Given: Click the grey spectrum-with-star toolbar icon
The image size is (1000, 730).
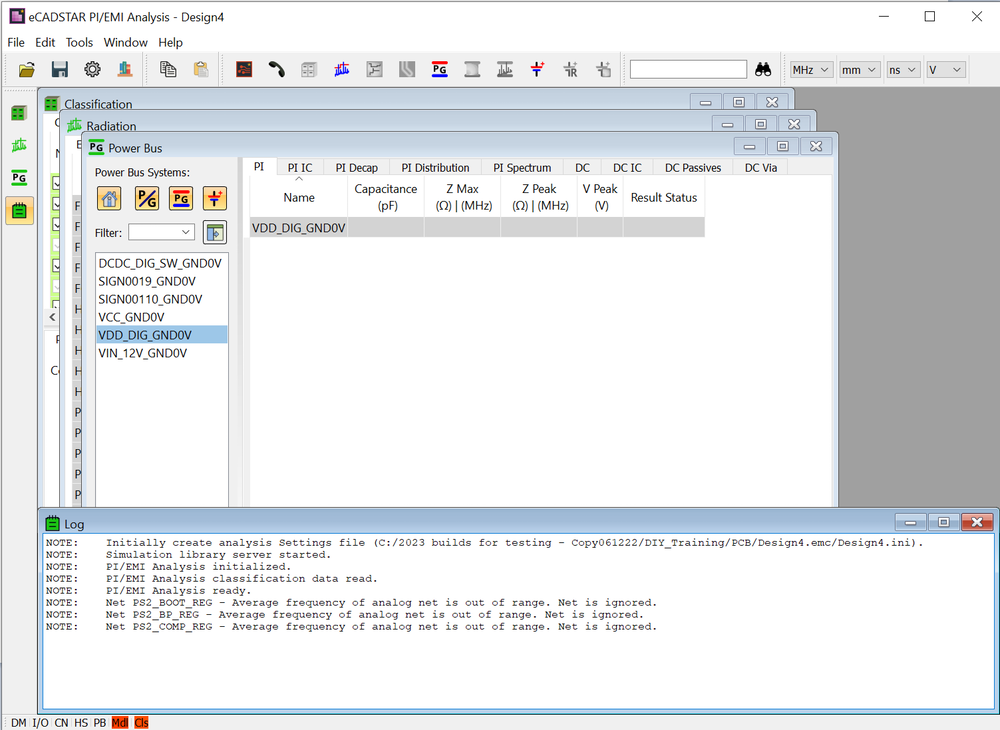Looking at the screenshot, I should [504, 69].
